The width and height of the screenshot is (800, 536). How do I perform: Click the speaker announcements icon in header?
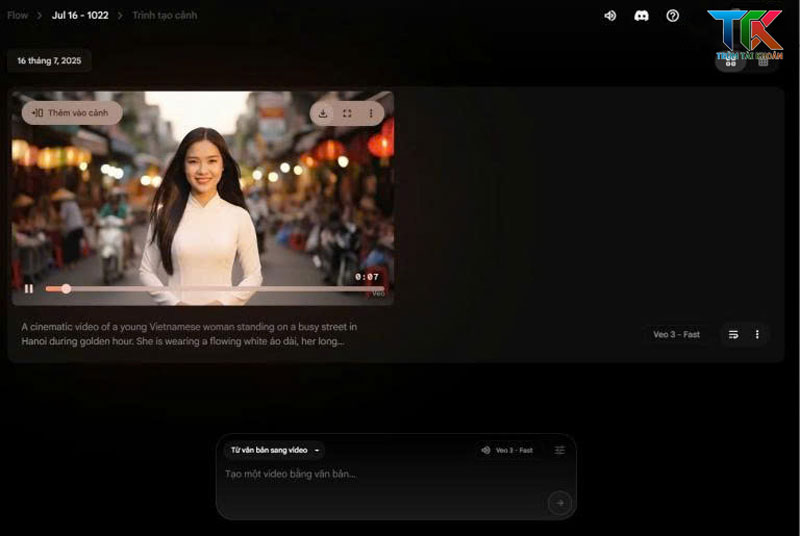[x=610, y=15]
